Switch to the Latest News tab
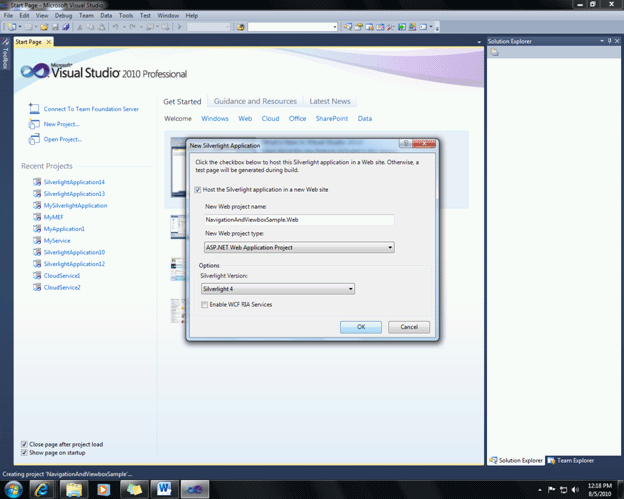This screenshot has width=624, height=499. (330, 101)
